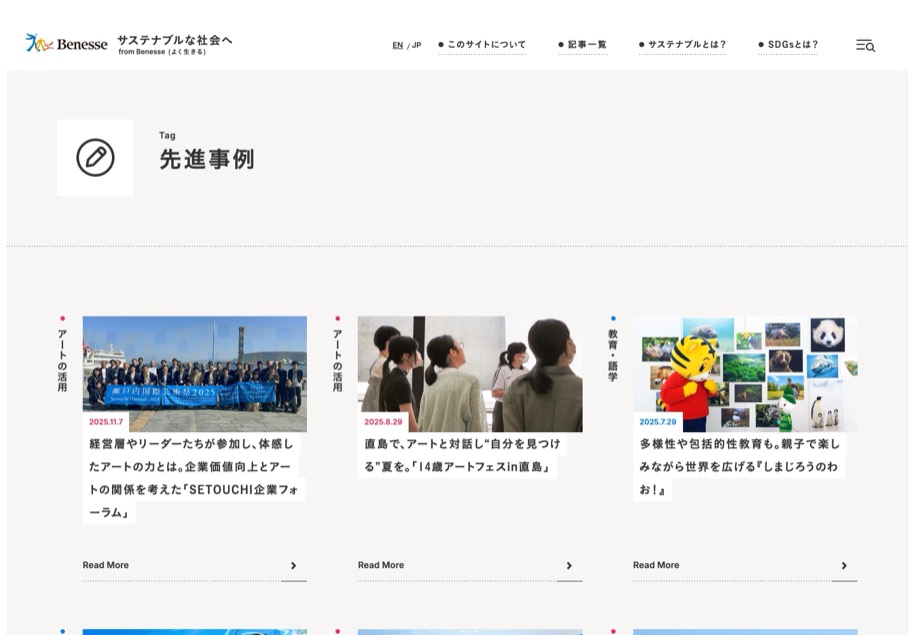Click date 2025.7.29
Image resolution: width=915 pixels, height=635 pixels.
click(658, 421)
